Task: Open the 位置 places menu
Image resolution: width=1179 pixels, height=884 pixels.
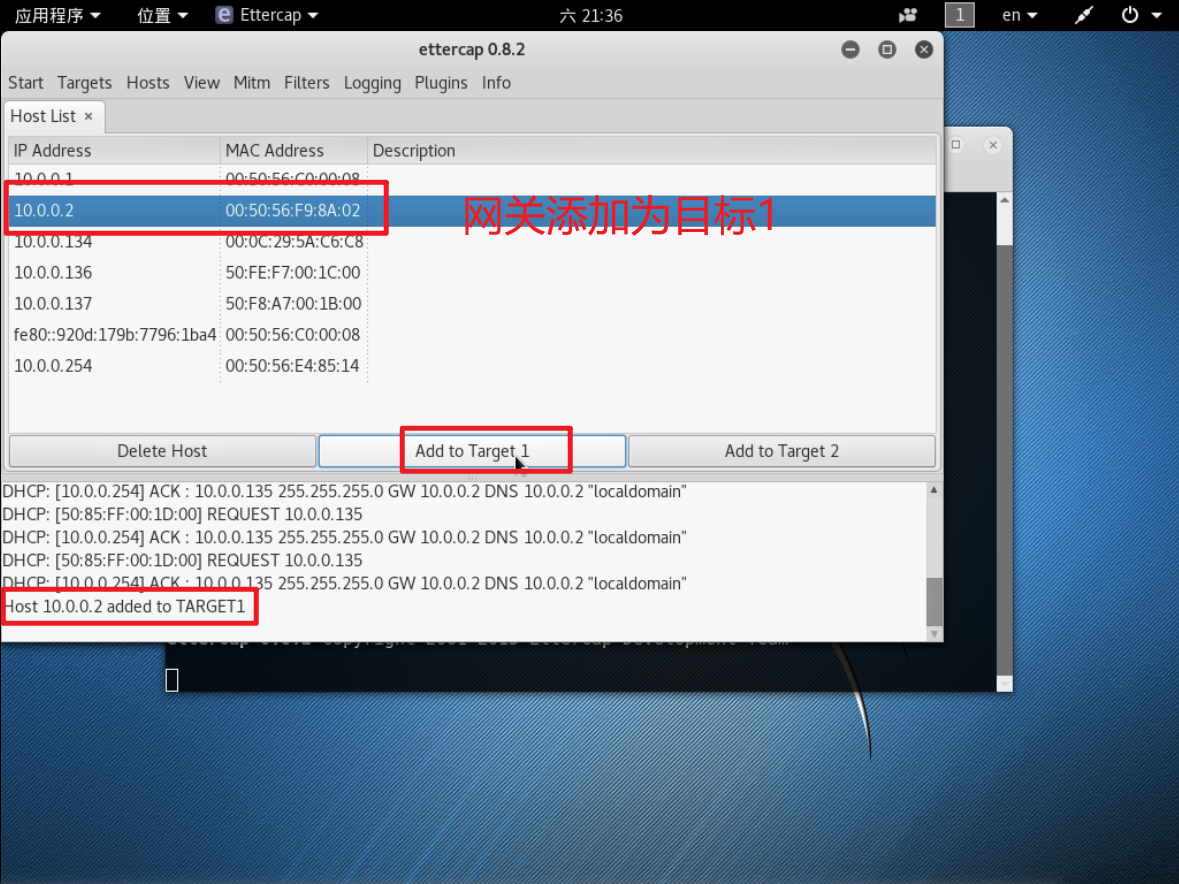Action: 162,15
